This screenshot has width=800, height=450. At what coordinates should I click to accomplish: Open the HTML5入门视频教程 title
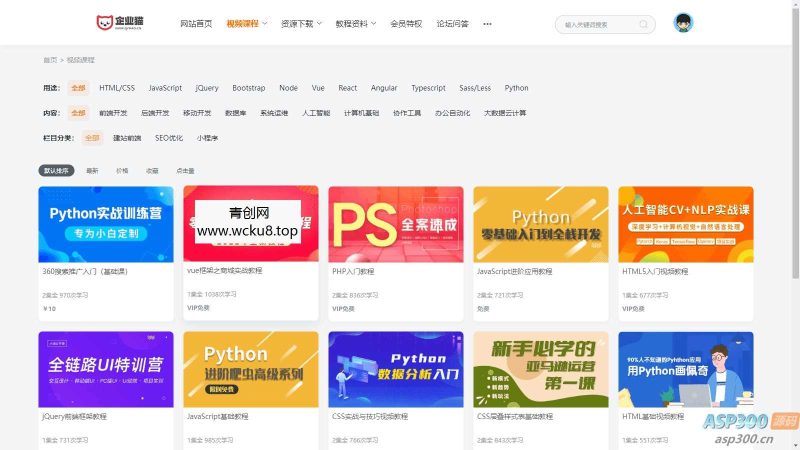click(x=655, y=271)
